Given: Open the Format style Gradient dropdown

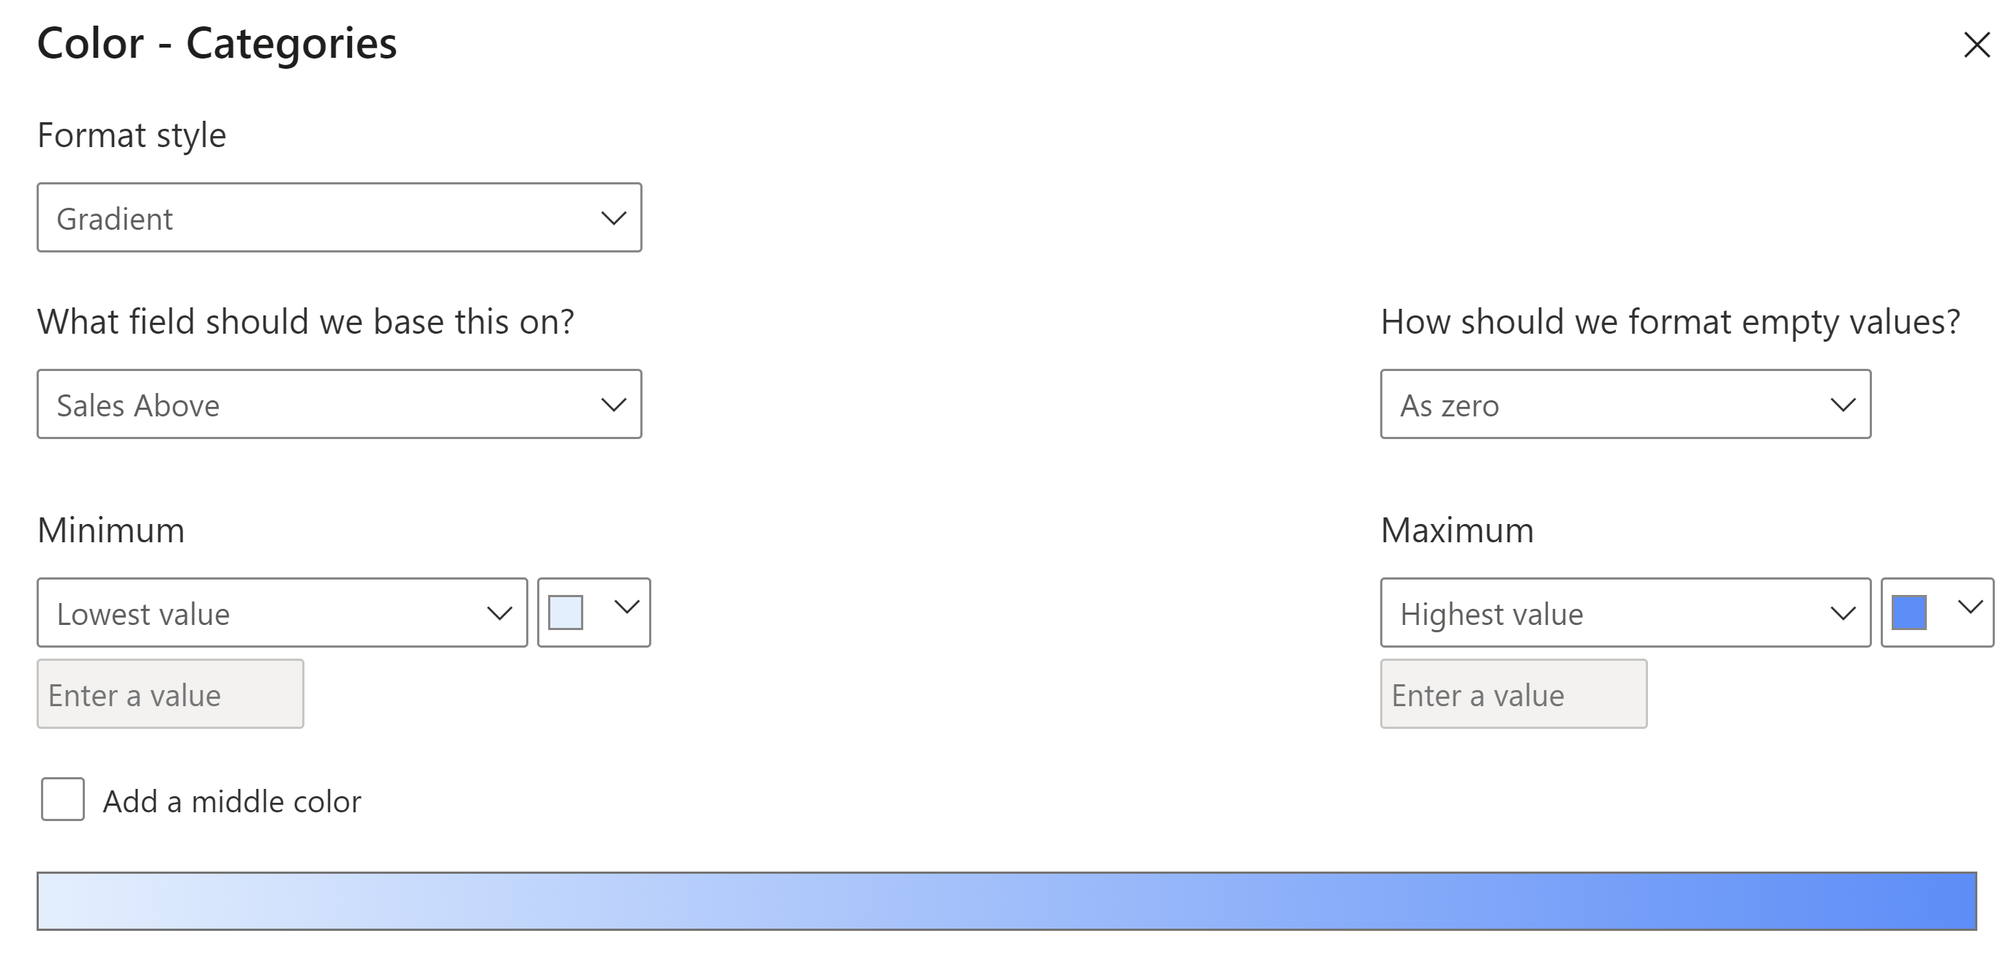Looking at the screenshot, I should coord(339,218).
